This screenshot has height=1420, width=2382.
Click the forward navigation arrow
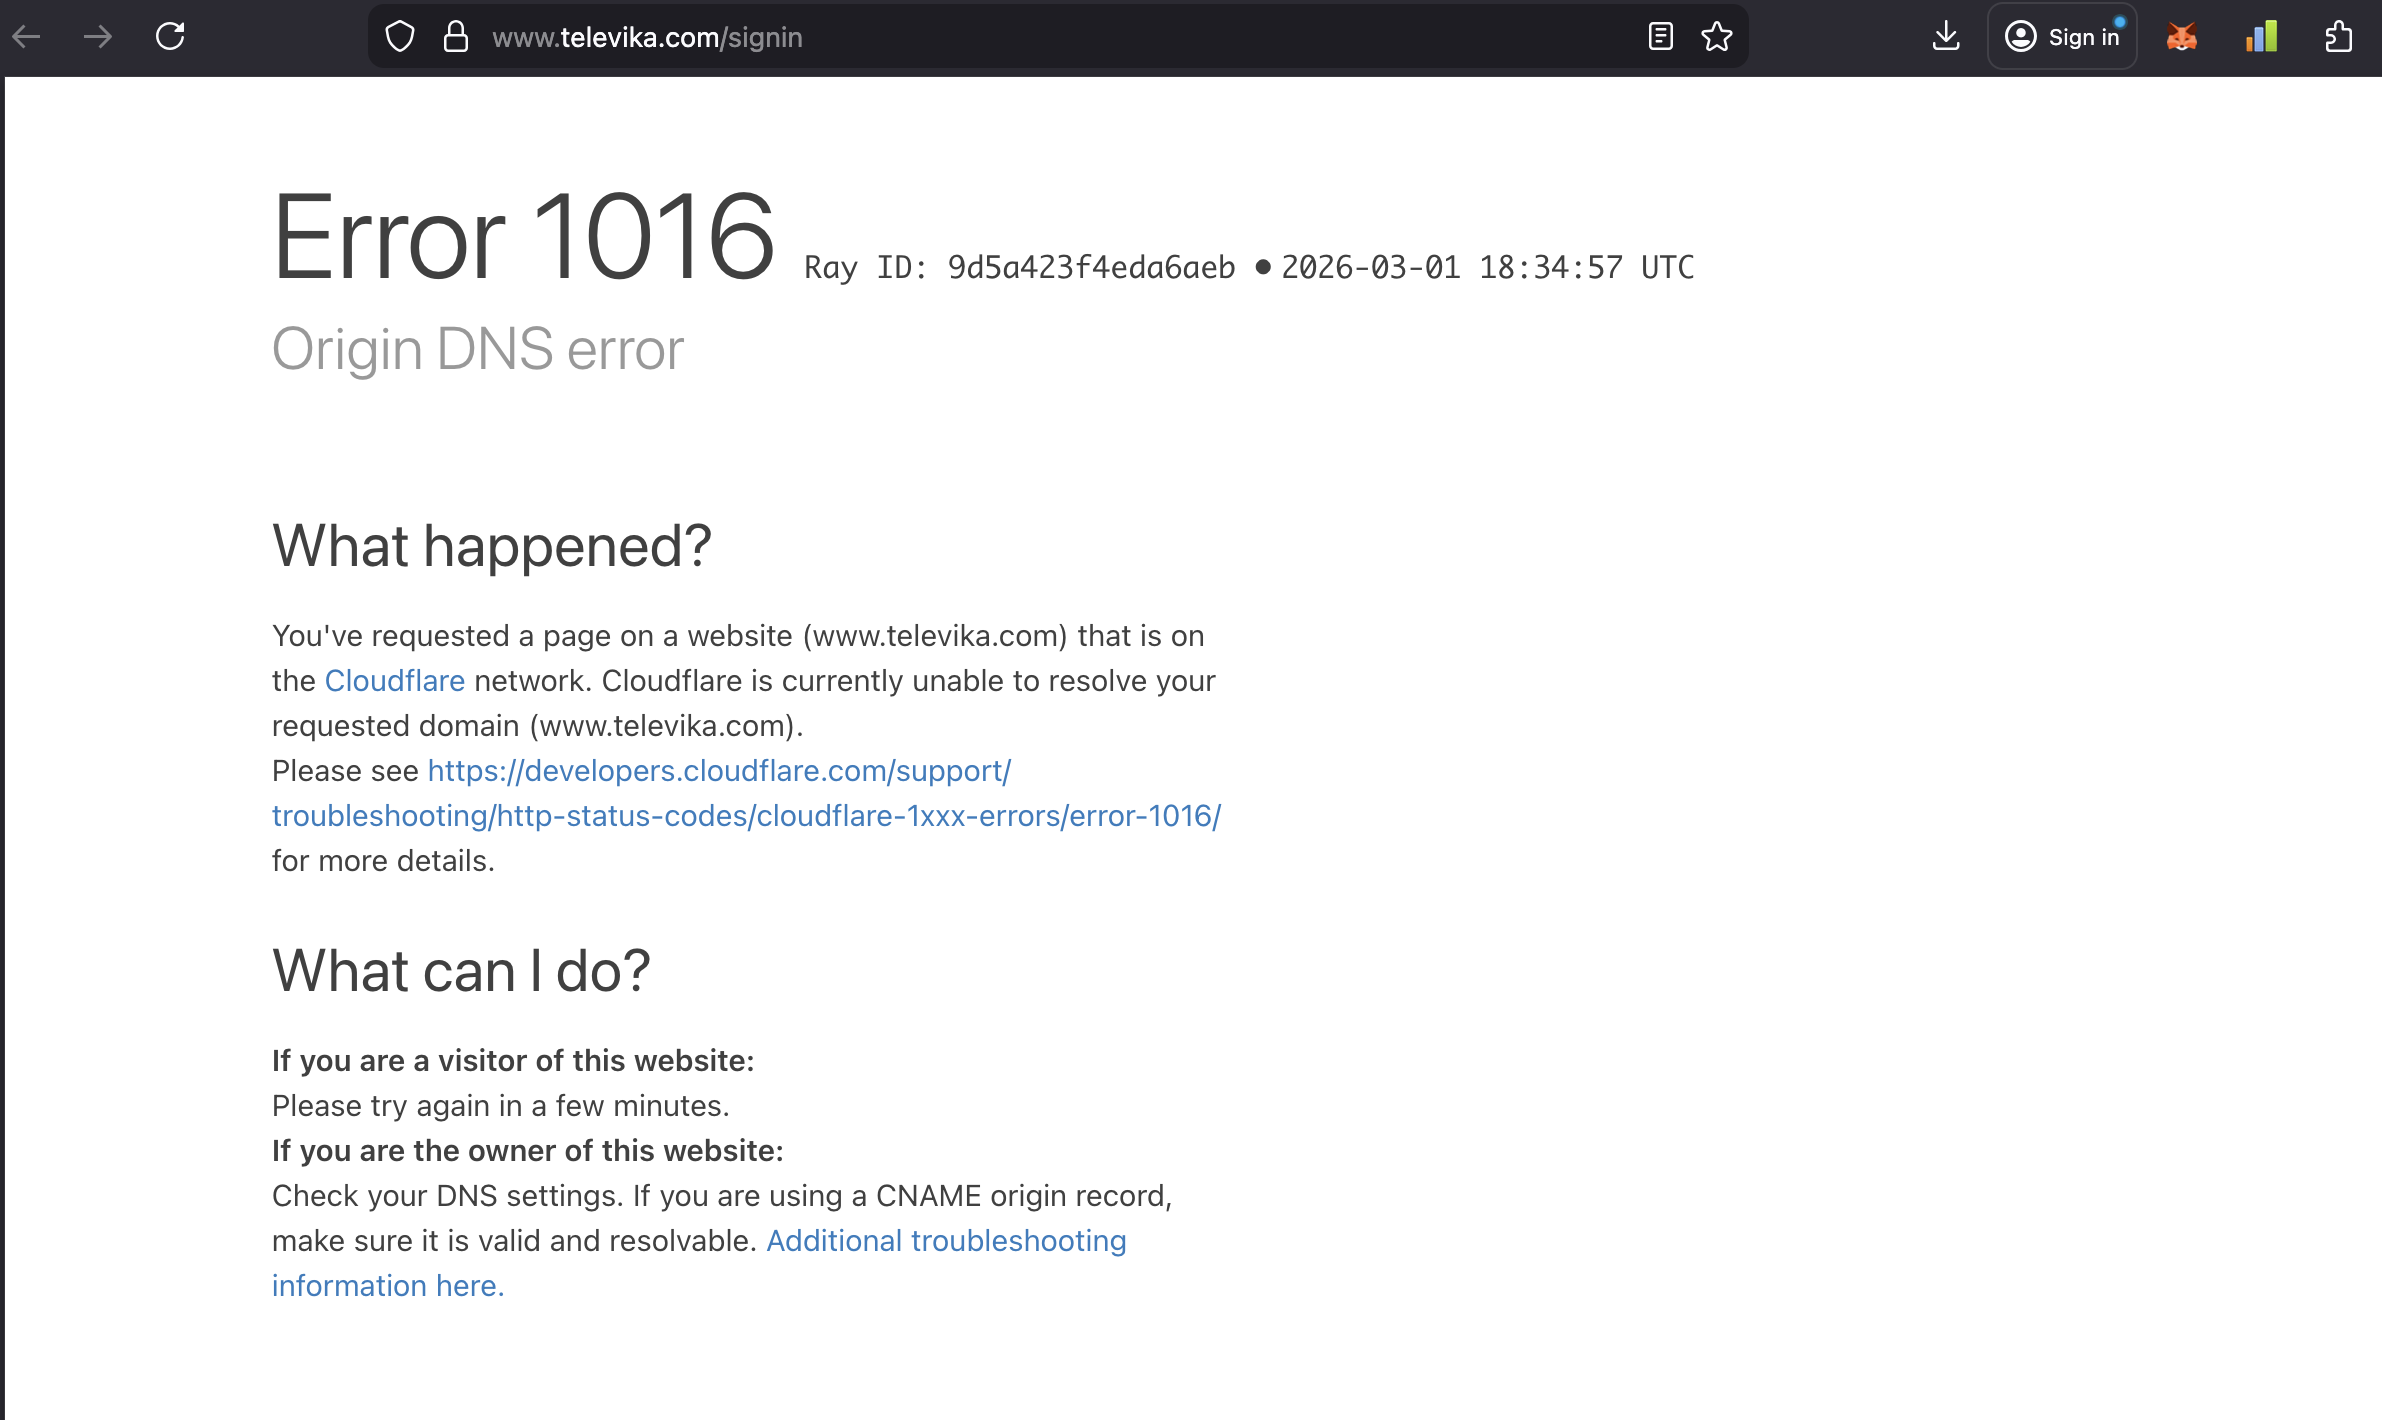click(98, 37)
